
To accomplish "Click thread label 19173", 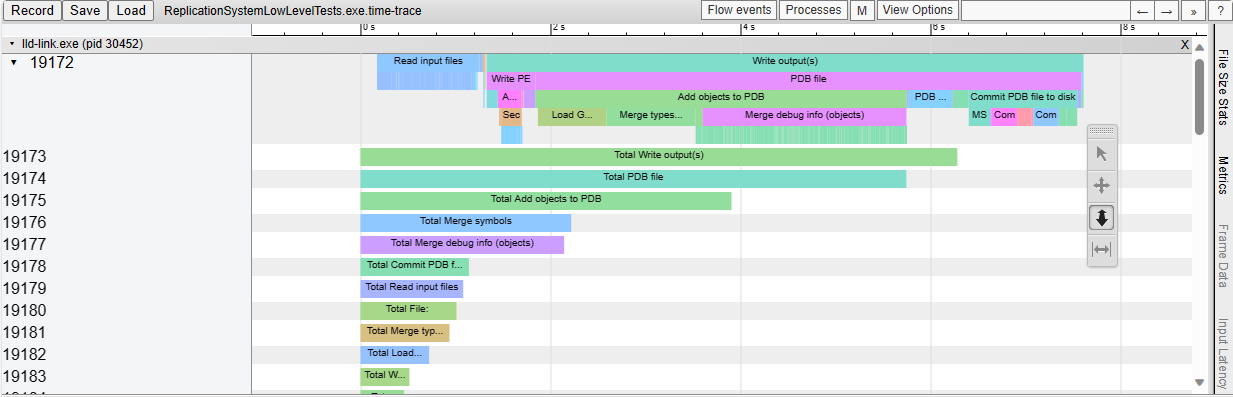I will pyautogui.click(x=24, y=156).
